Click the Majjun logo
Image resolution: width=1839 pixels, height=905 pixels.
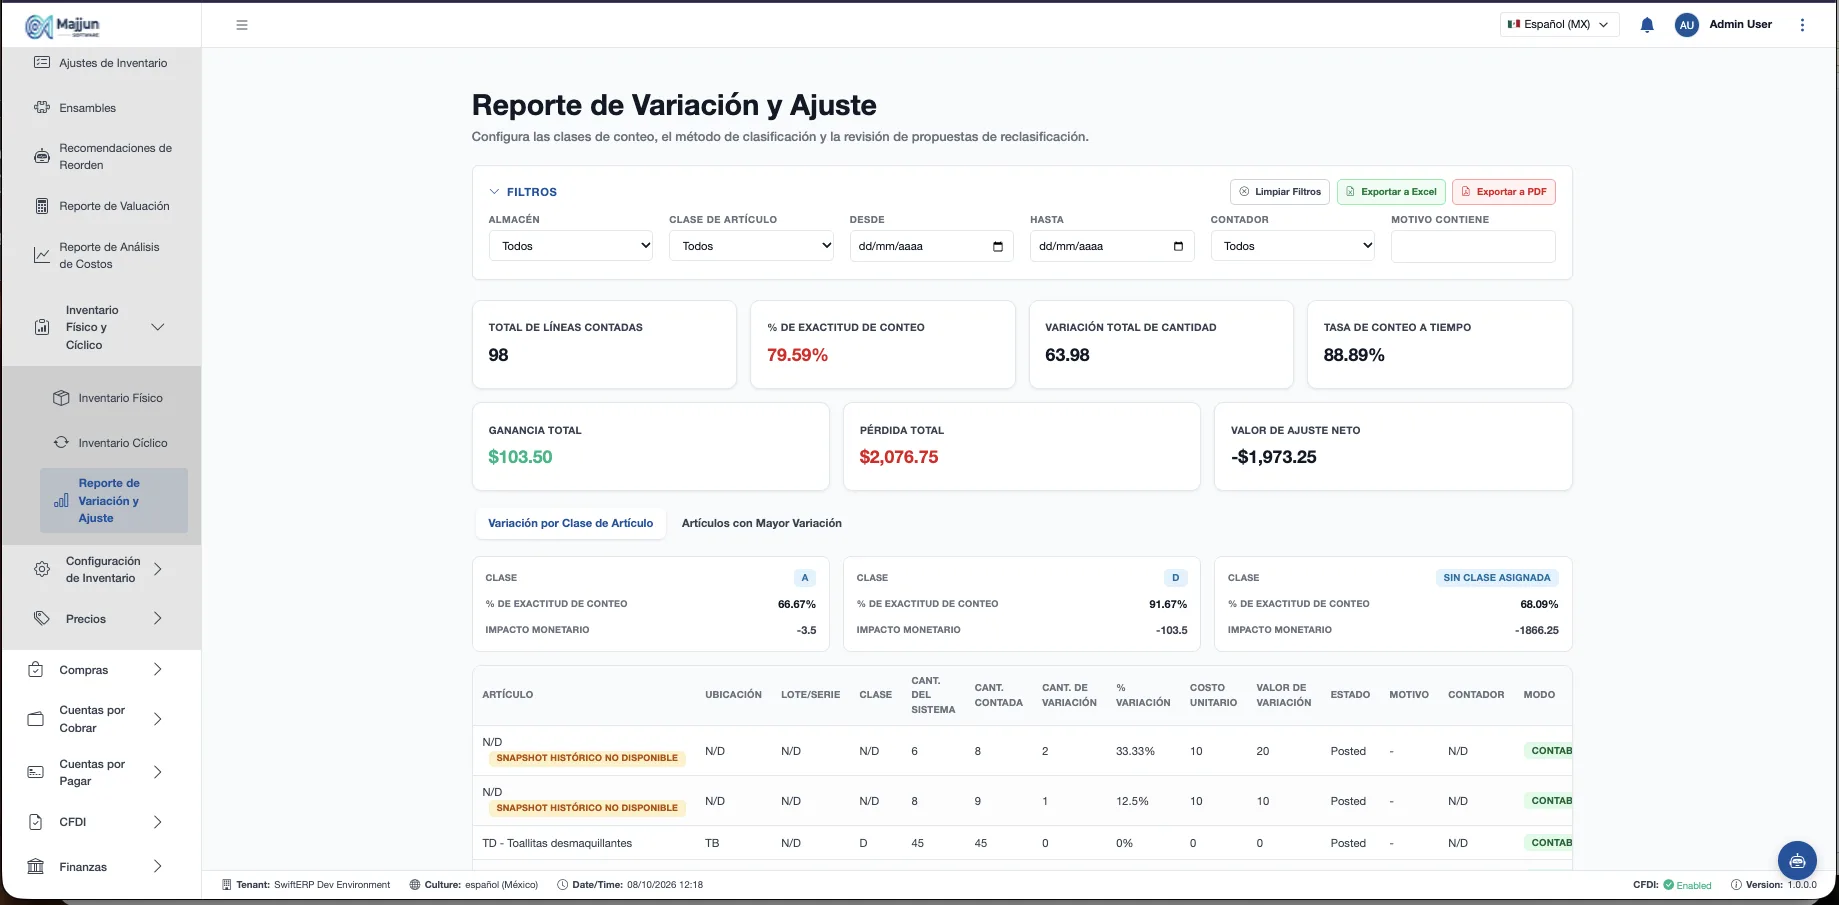[62, 26]
